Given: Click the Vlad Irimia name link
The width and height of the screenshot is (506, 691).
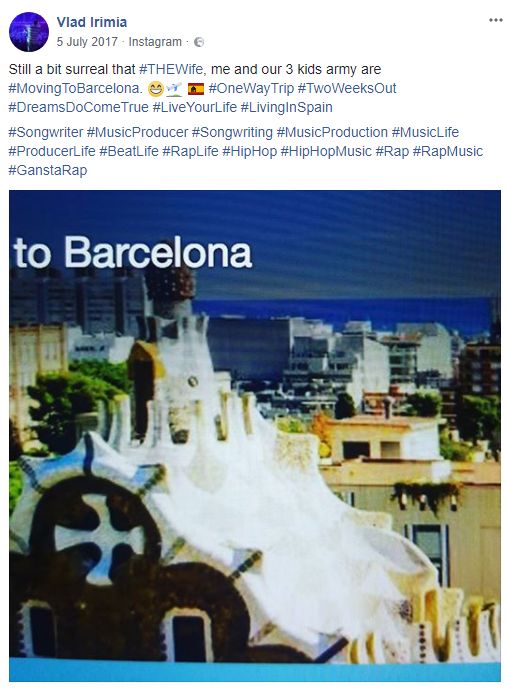Looking at the screenshot, I should tap(92, 22).
